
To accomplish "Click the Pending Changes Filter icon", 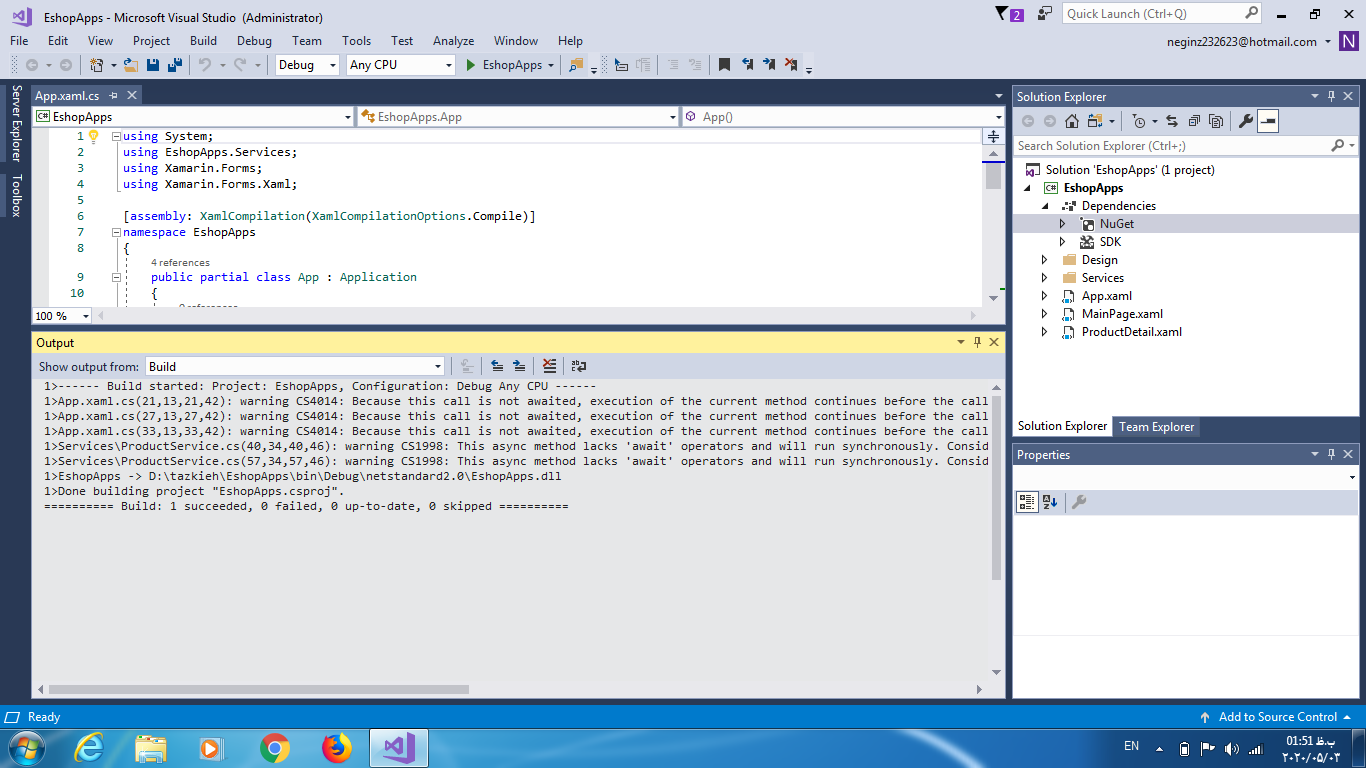I will (1140, 121).
